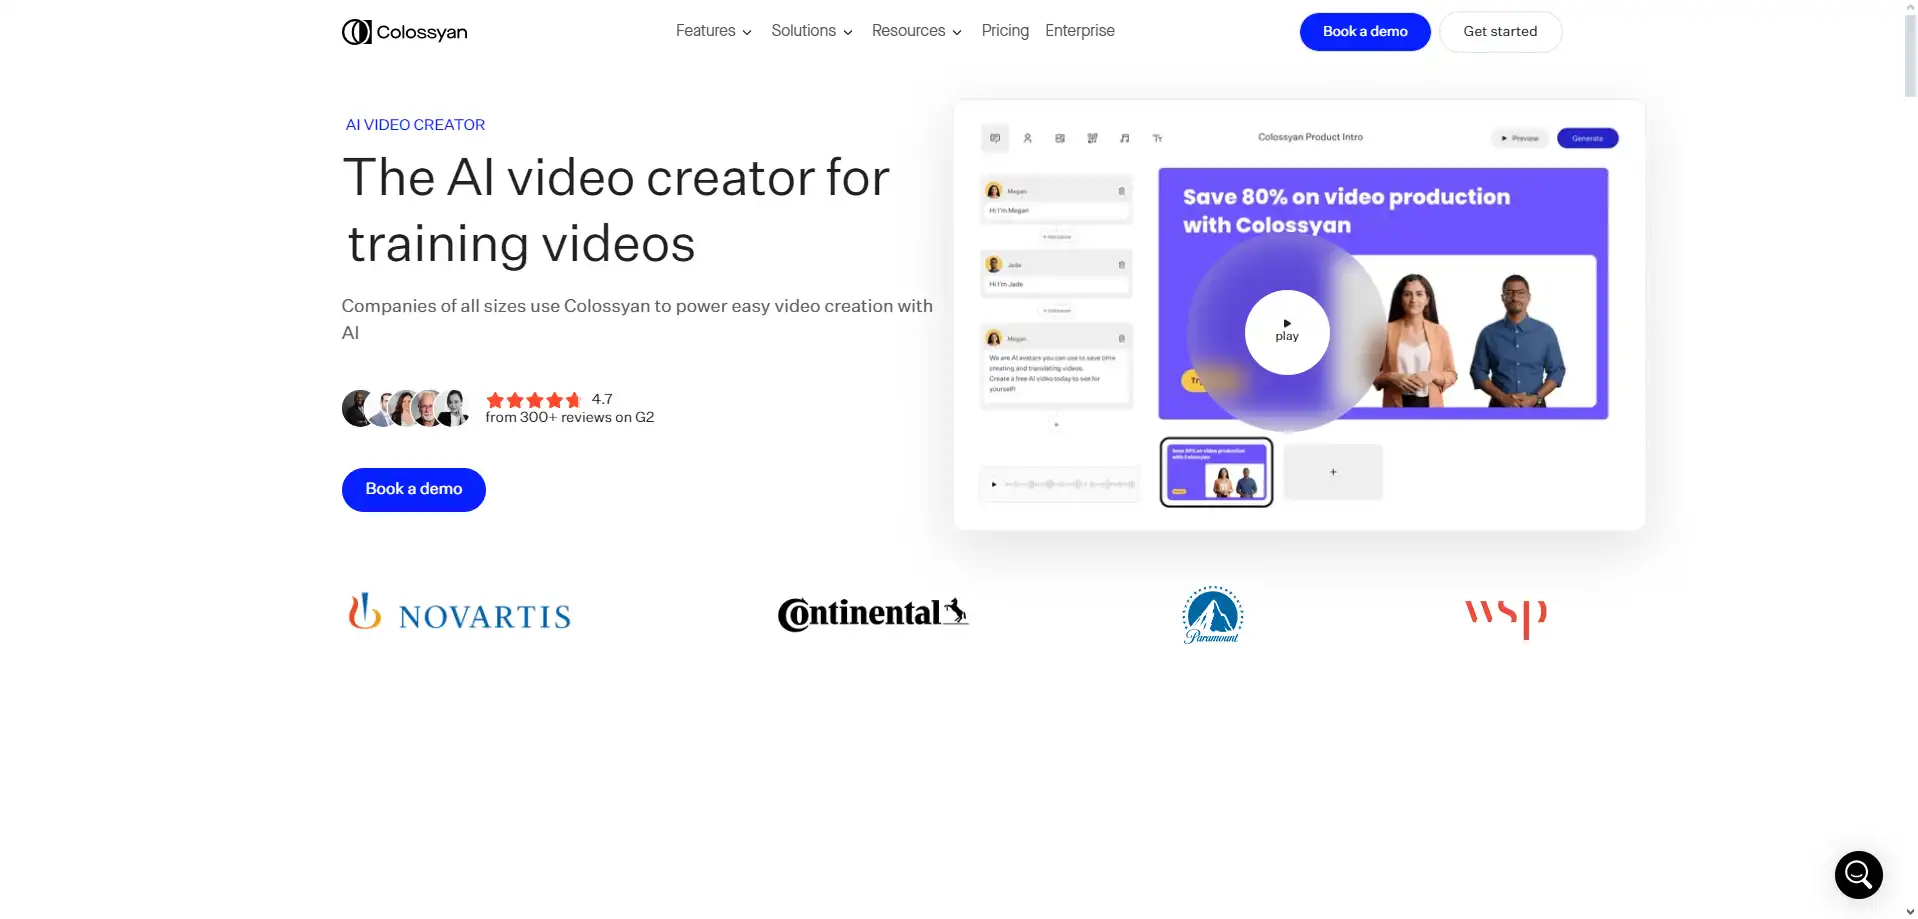Click the header Book a demo button

[x=1365, y=32]
